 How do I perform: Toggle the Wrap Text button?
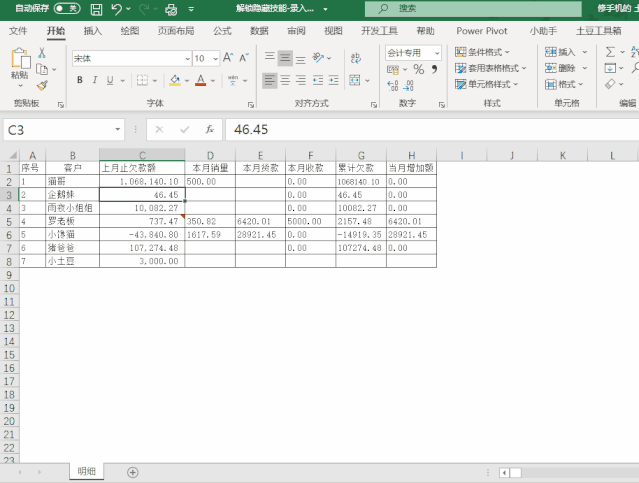pos(355,58)
